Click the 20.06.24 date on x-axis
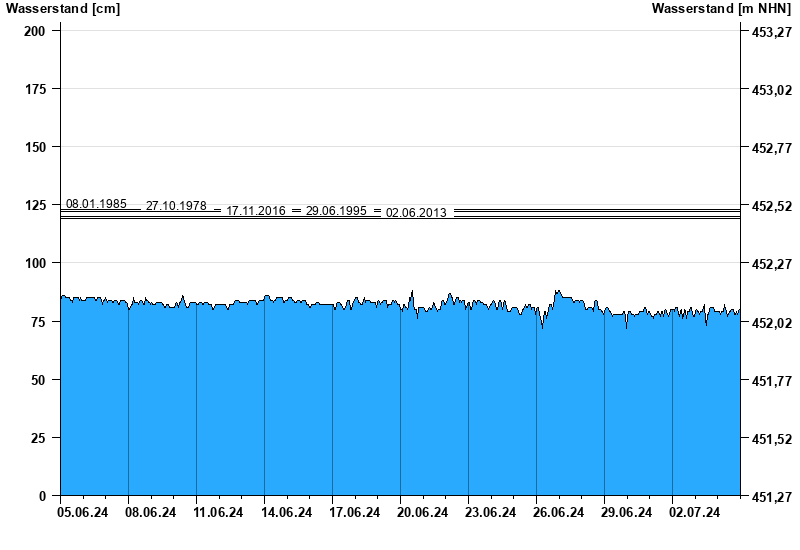 (x=422, y=513)
